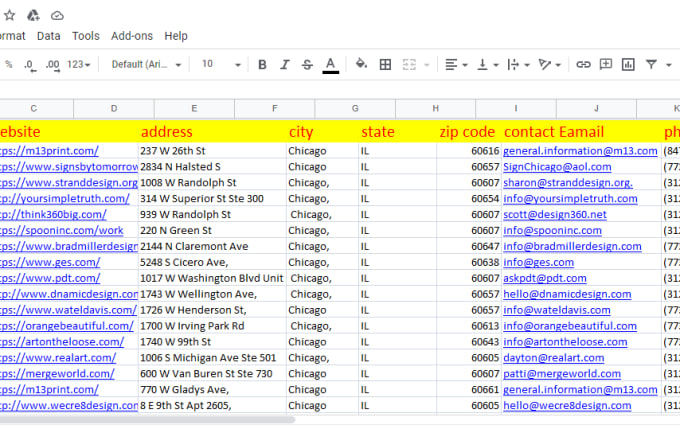Open the text color picker
Viewport: 680px width, 425px height.
click(x=330, y=65)
